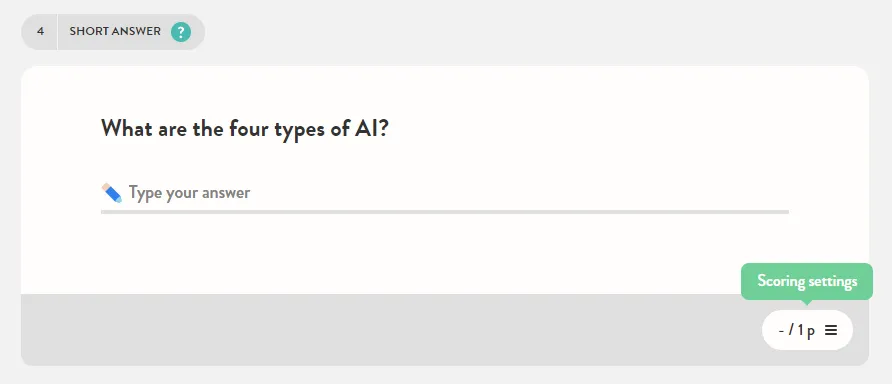Screen dimensions: 892x384
Task: Click the question number 4 badge
Action: click(40, 31)
